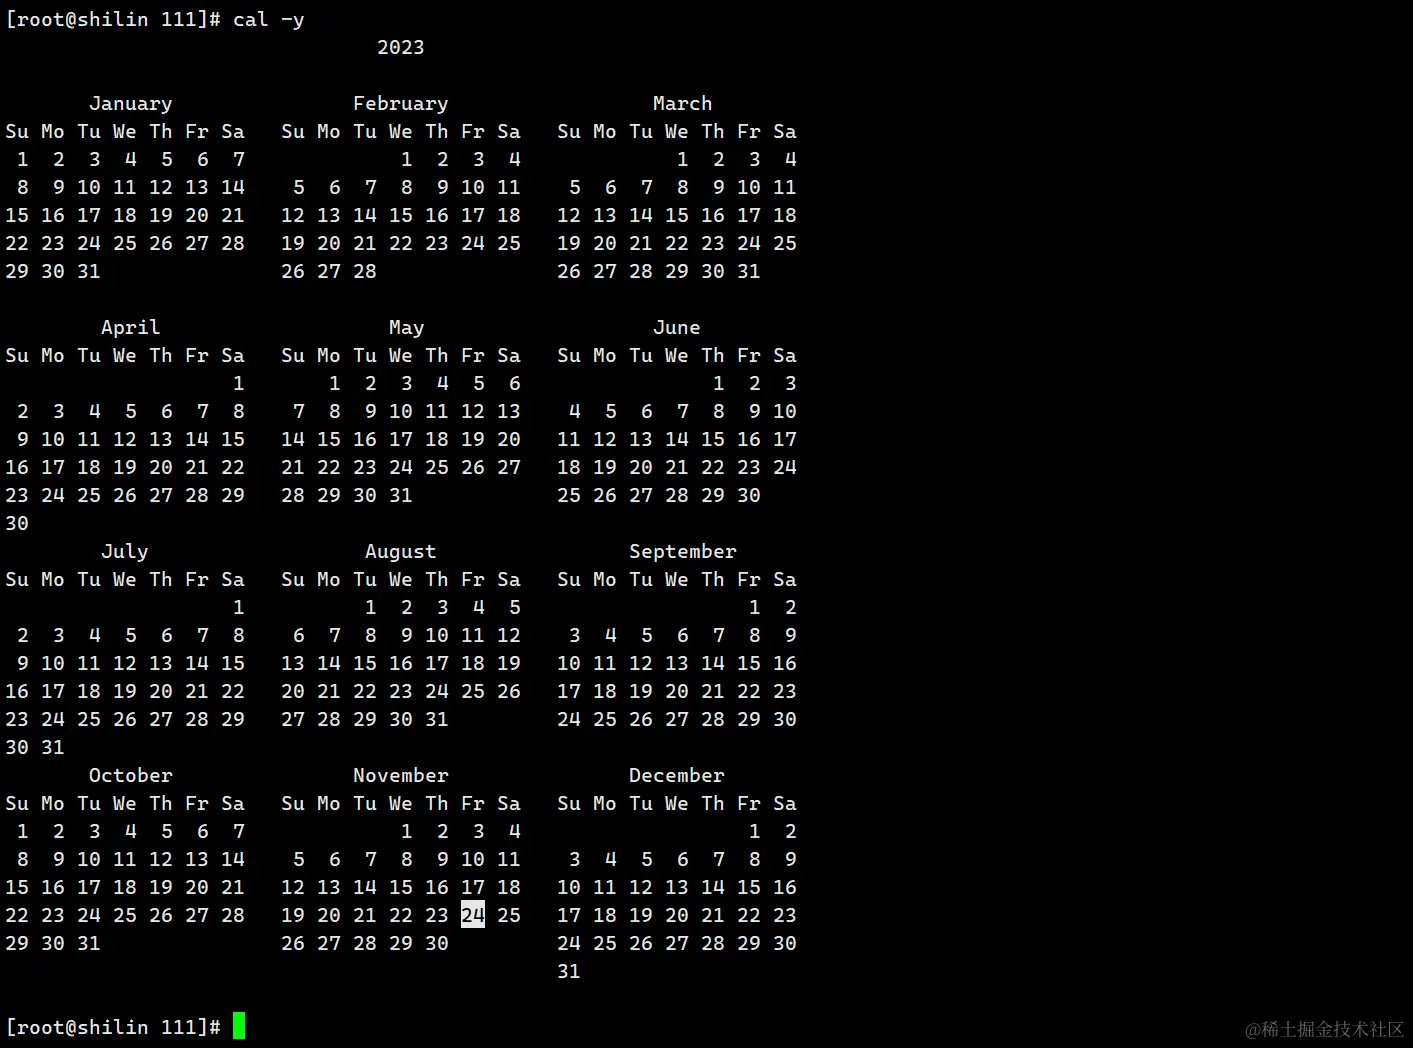This screenshot has height=1048, width=1413.
Task: Click the highlighted date 24 in November
Action: click(473, 915)
